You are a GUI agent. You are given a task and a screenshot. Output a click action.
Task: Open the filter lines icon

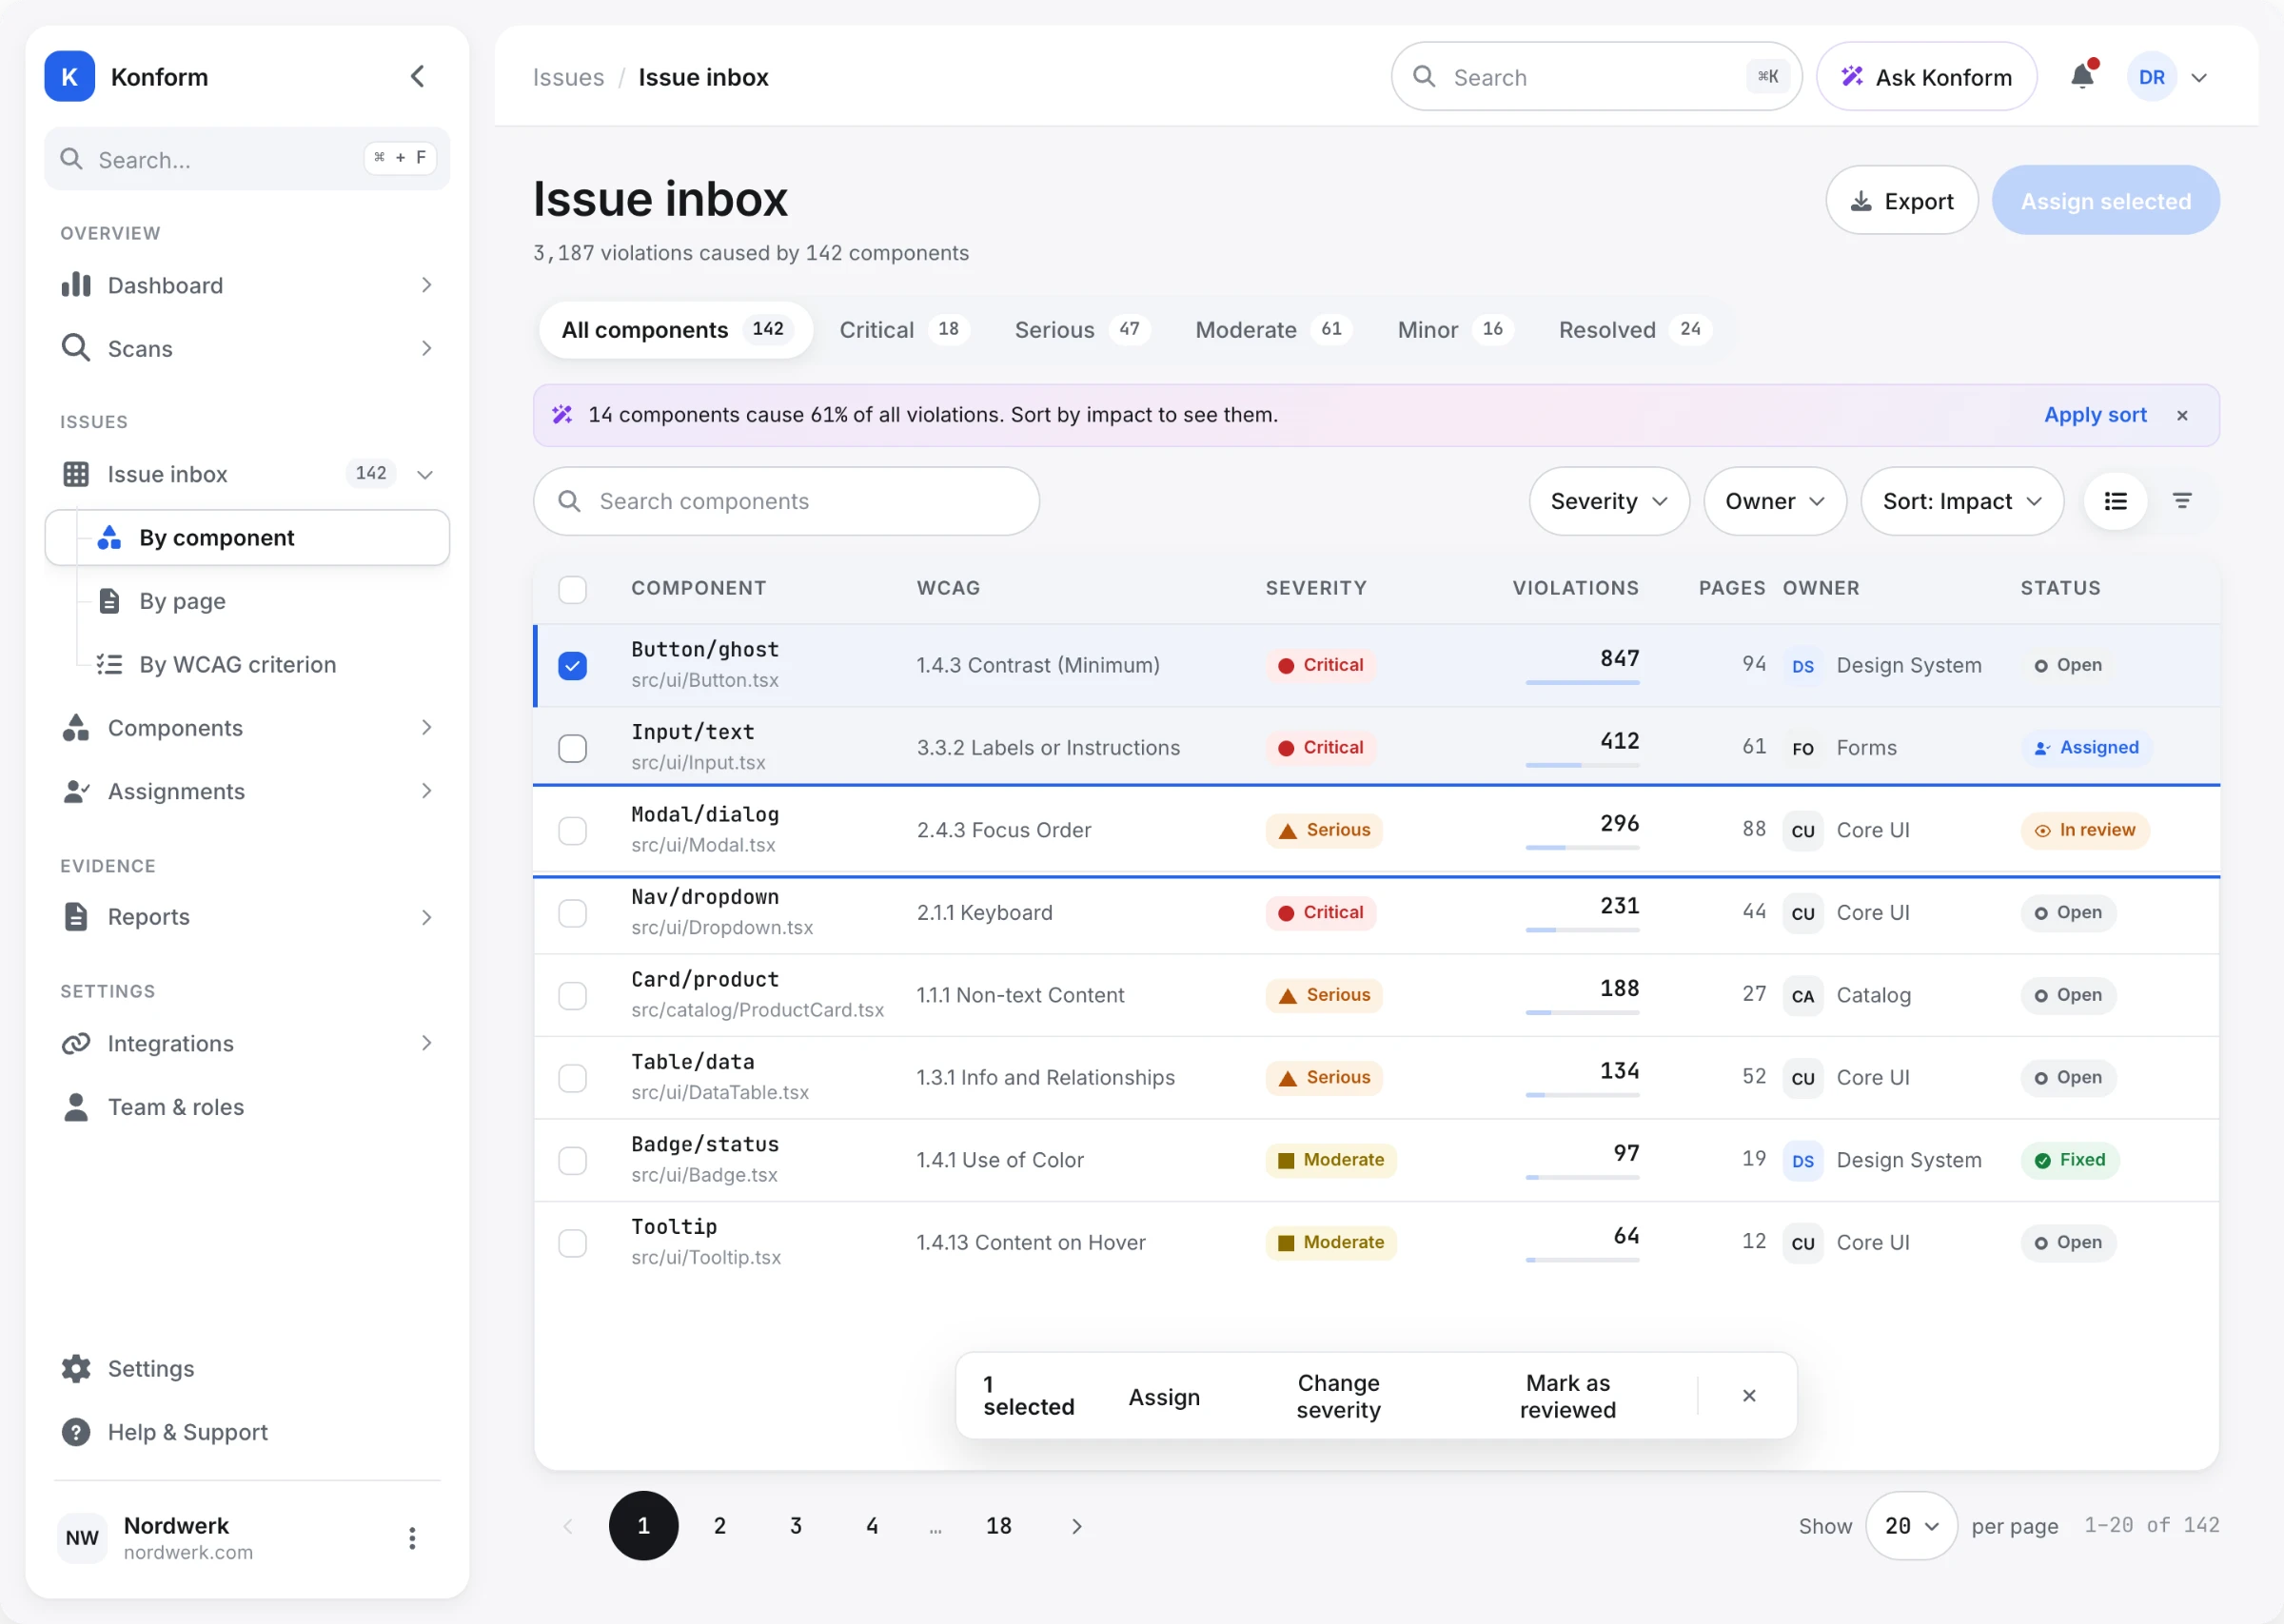2182,501
